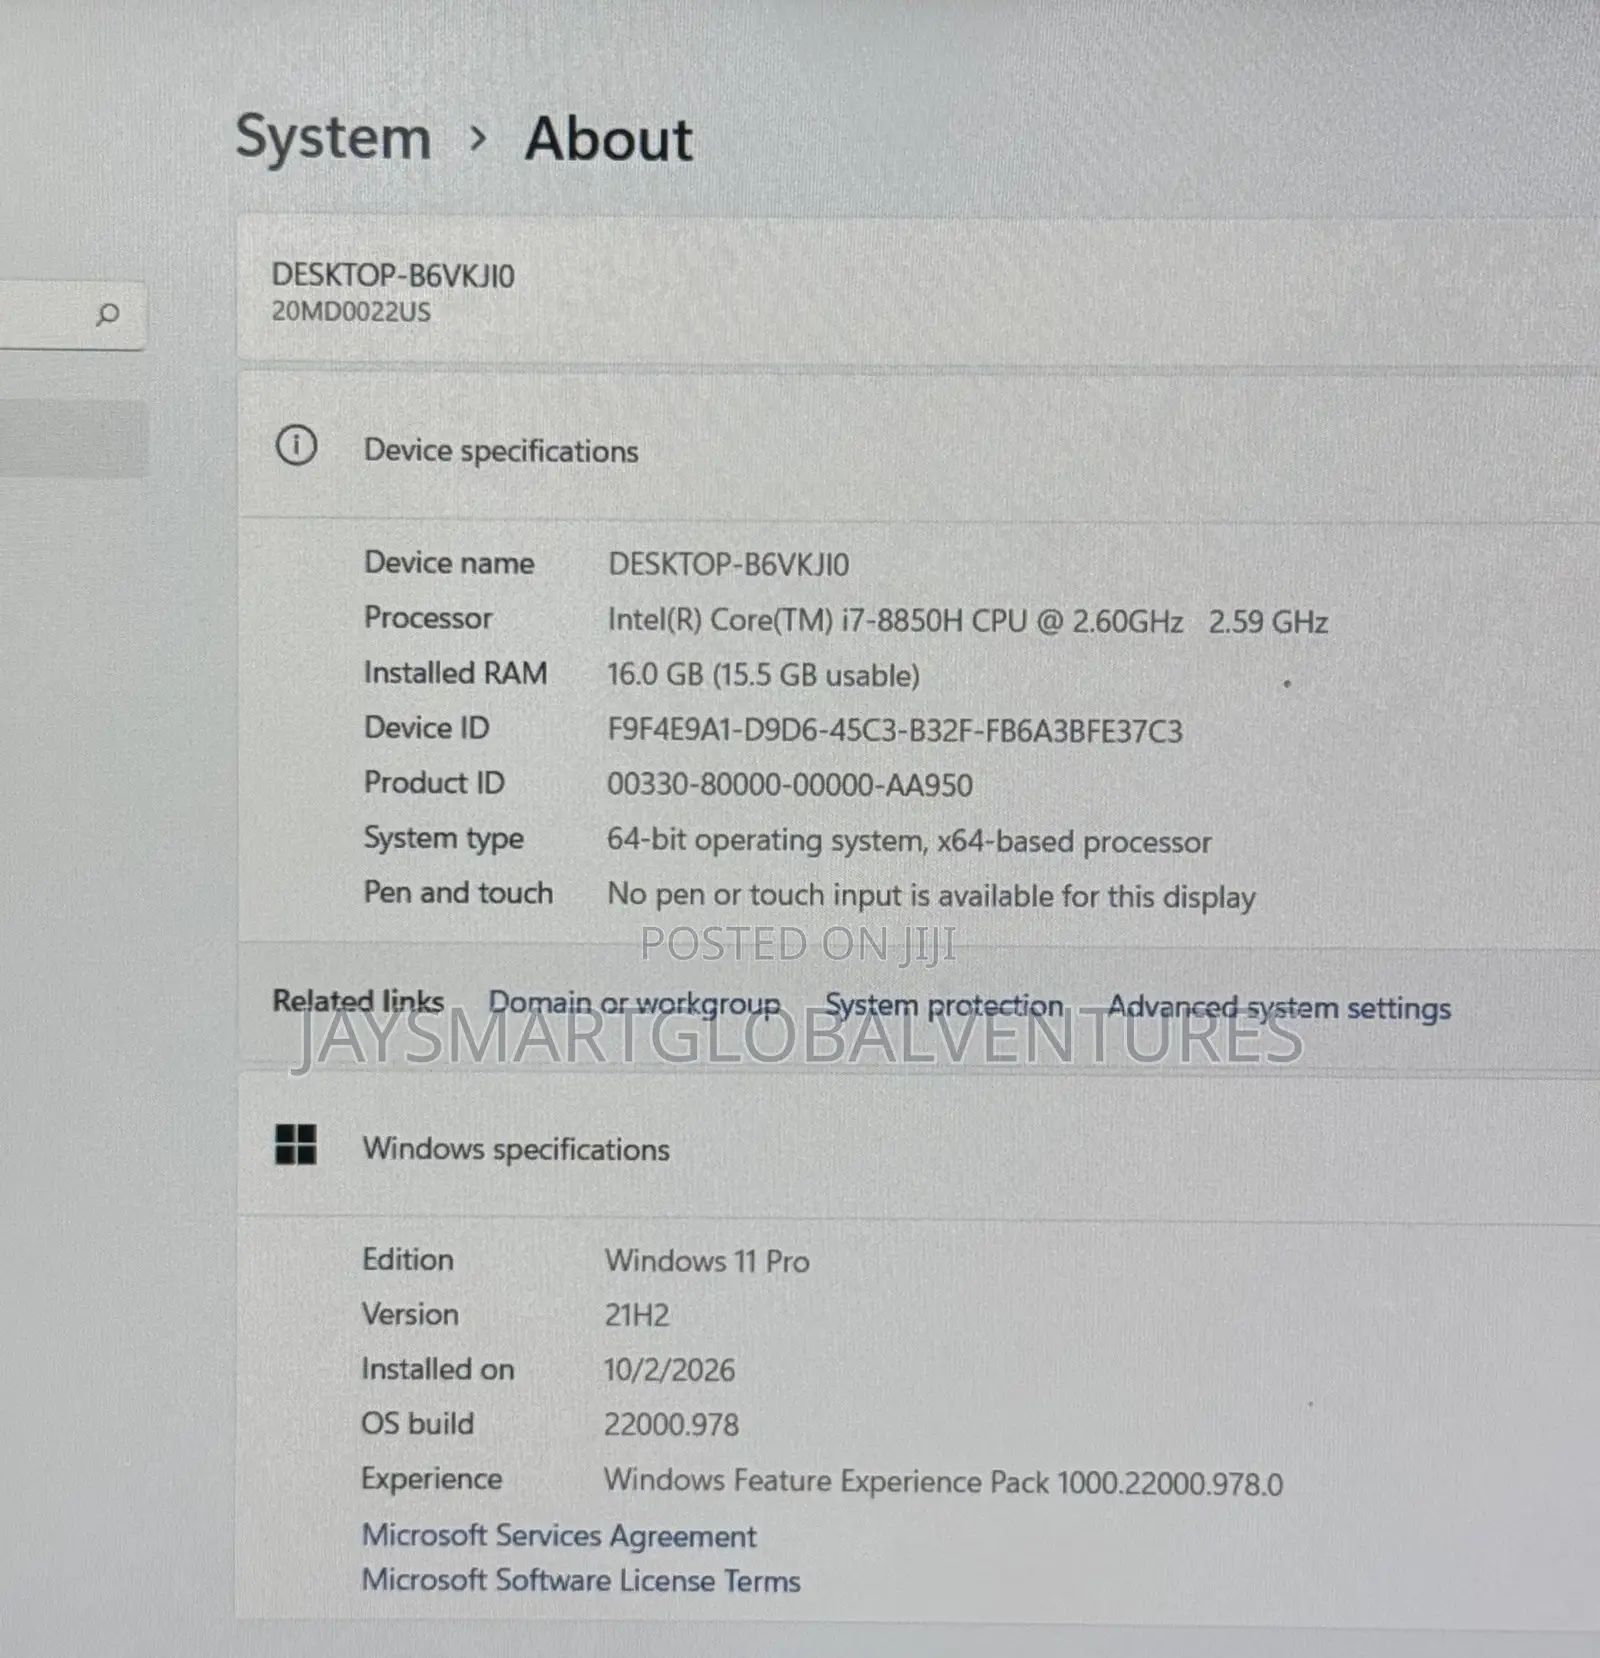Open System protection link
This screenshot has width=1600, height=1658.
[x=944, y=1005]
